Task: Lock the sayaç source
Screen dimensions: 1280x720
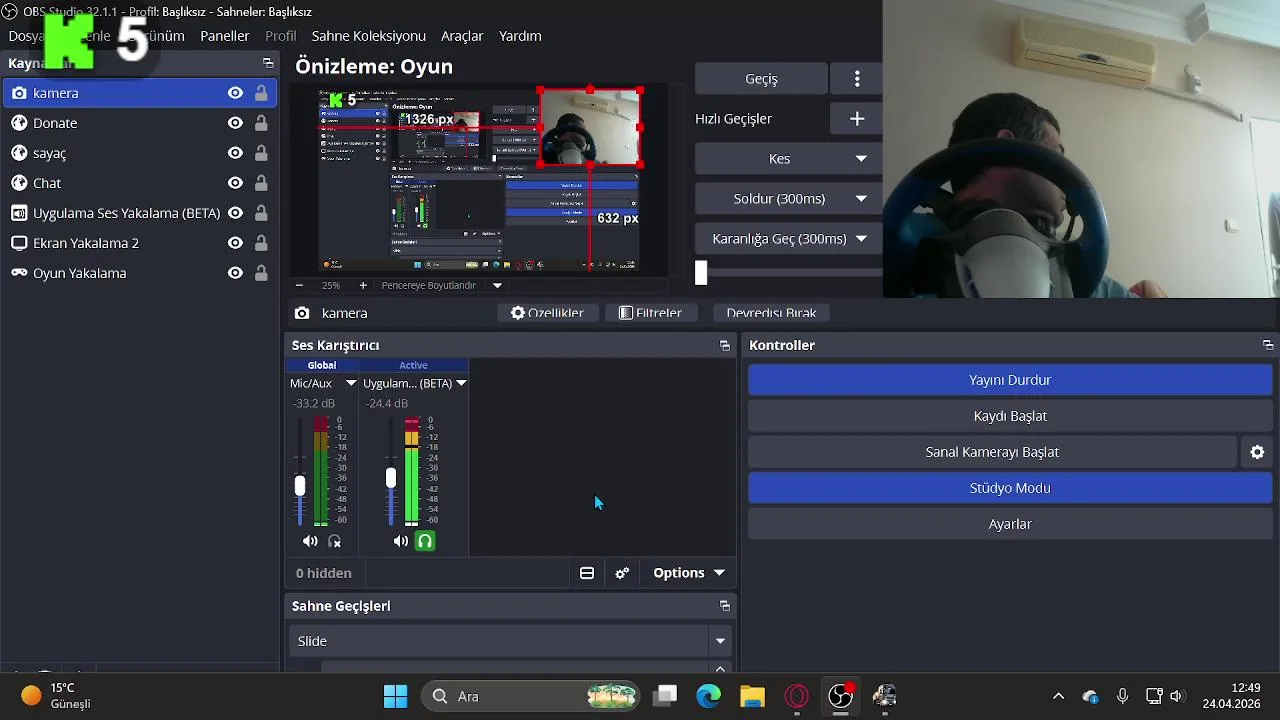Action: (x=261, y=153)
